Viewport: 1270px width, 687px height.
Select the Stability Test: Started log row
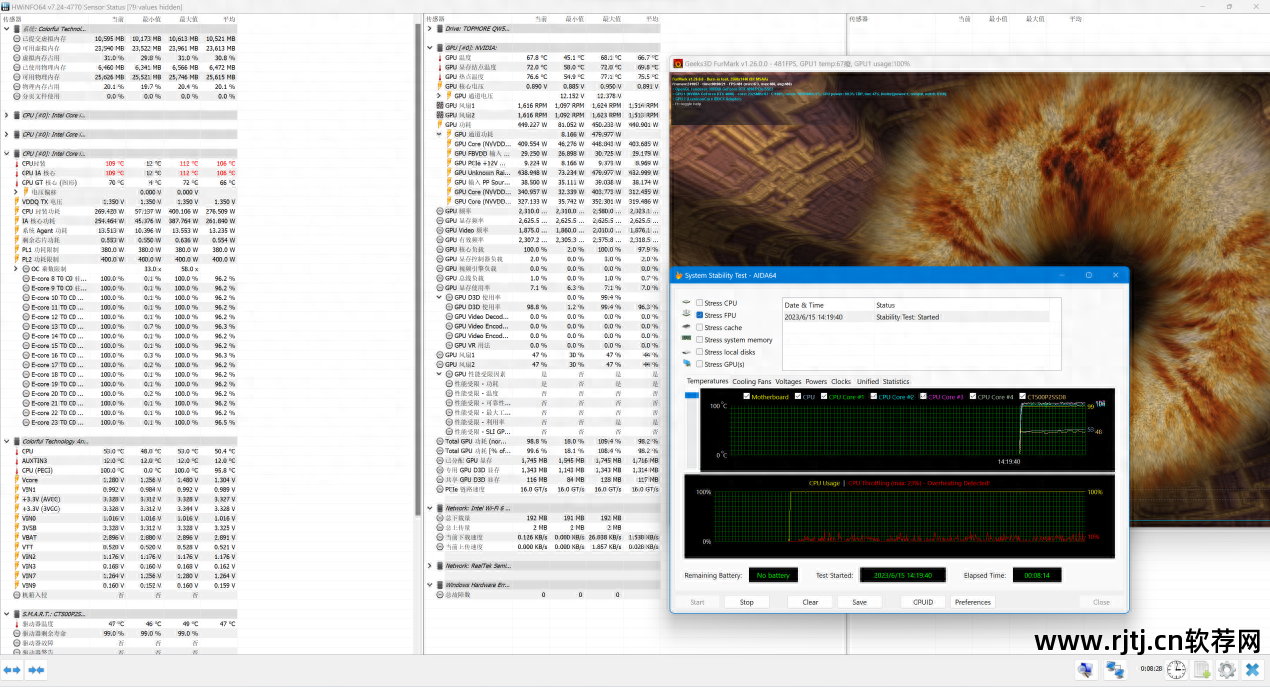(907, 316)
